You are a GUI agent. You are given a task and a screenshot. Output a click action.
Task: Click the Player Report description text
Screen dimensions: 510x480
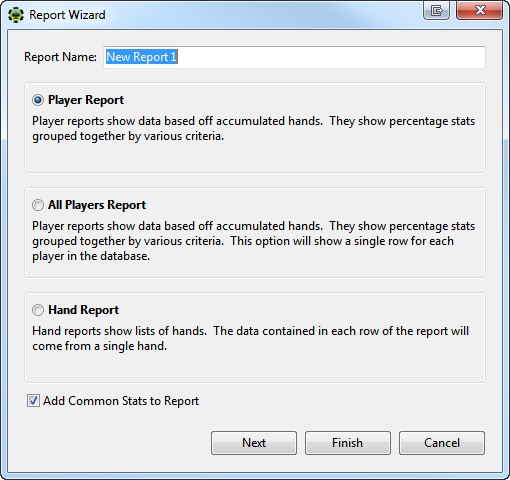pos(253,129)
